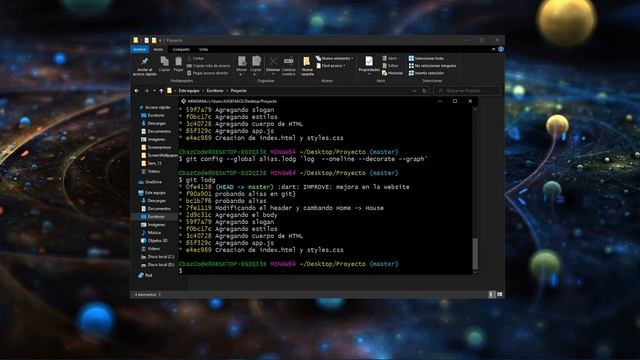This screenshot has width=640, height=360.
Task: Open the address bar history dropdown
Action: pyautogui.click(x=414, y=91)
